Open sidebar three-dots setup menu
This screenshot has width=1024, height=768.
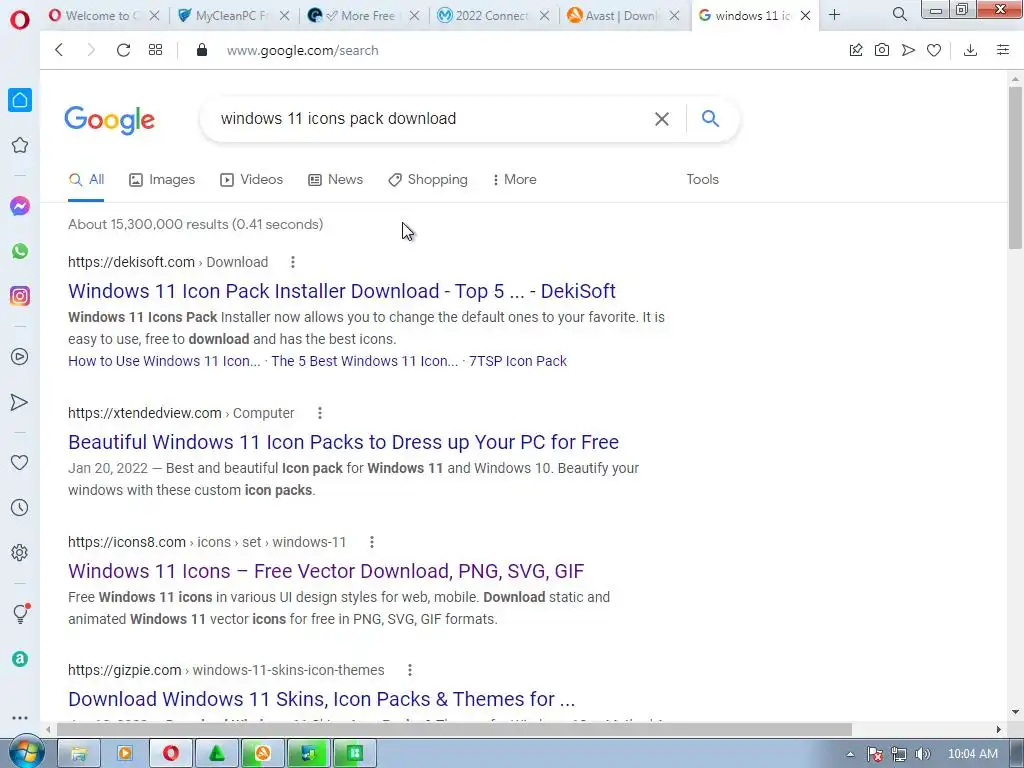(20, 718)
